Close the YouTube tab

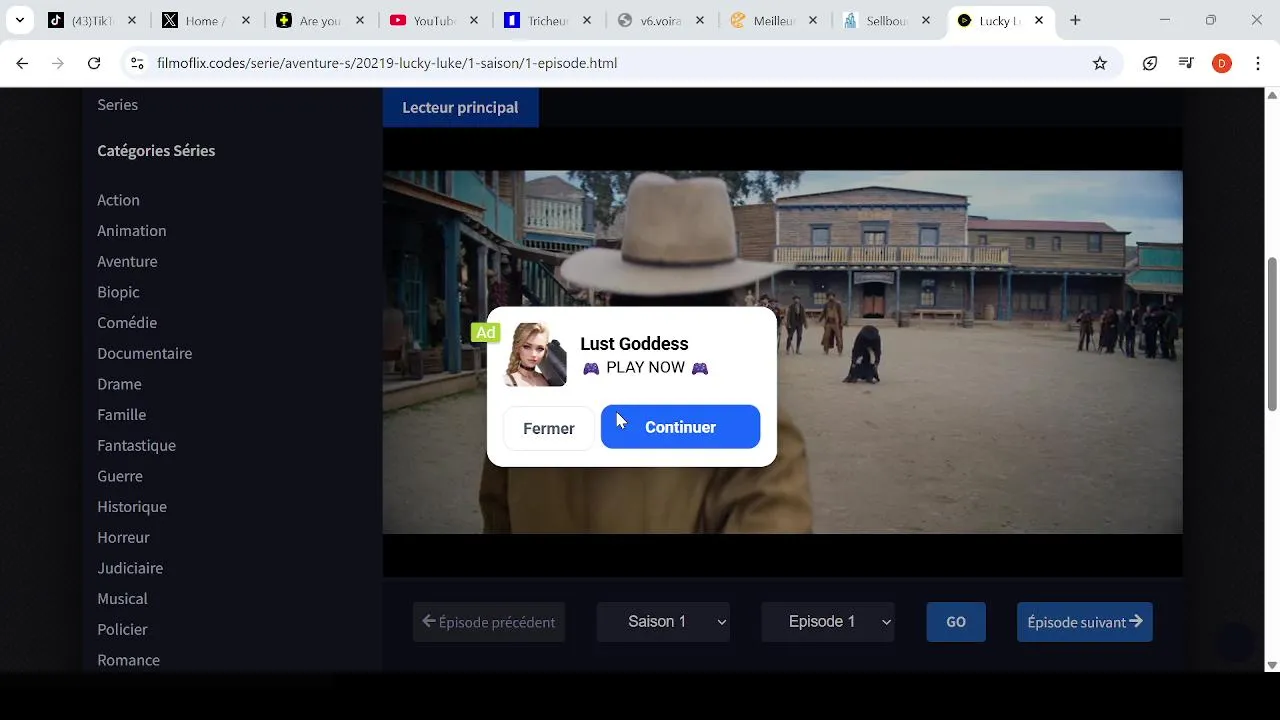(473, 20)
